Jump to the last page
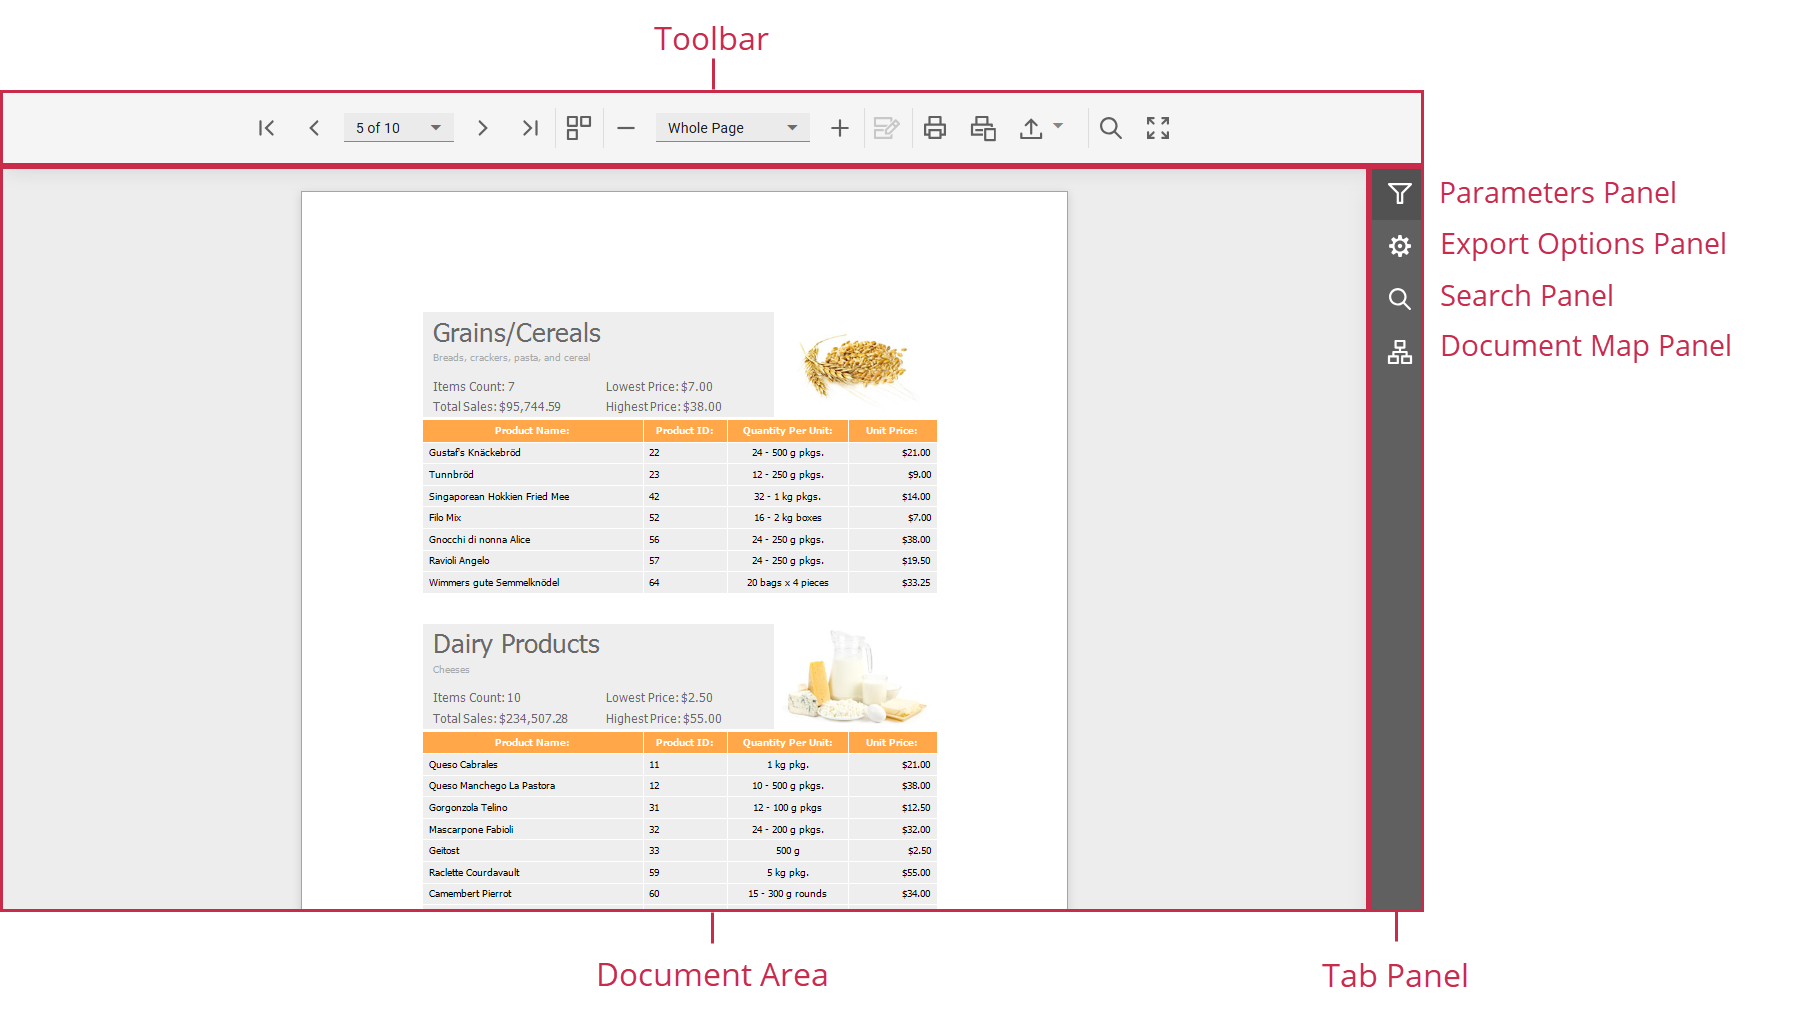 click(x=530, y=128)
